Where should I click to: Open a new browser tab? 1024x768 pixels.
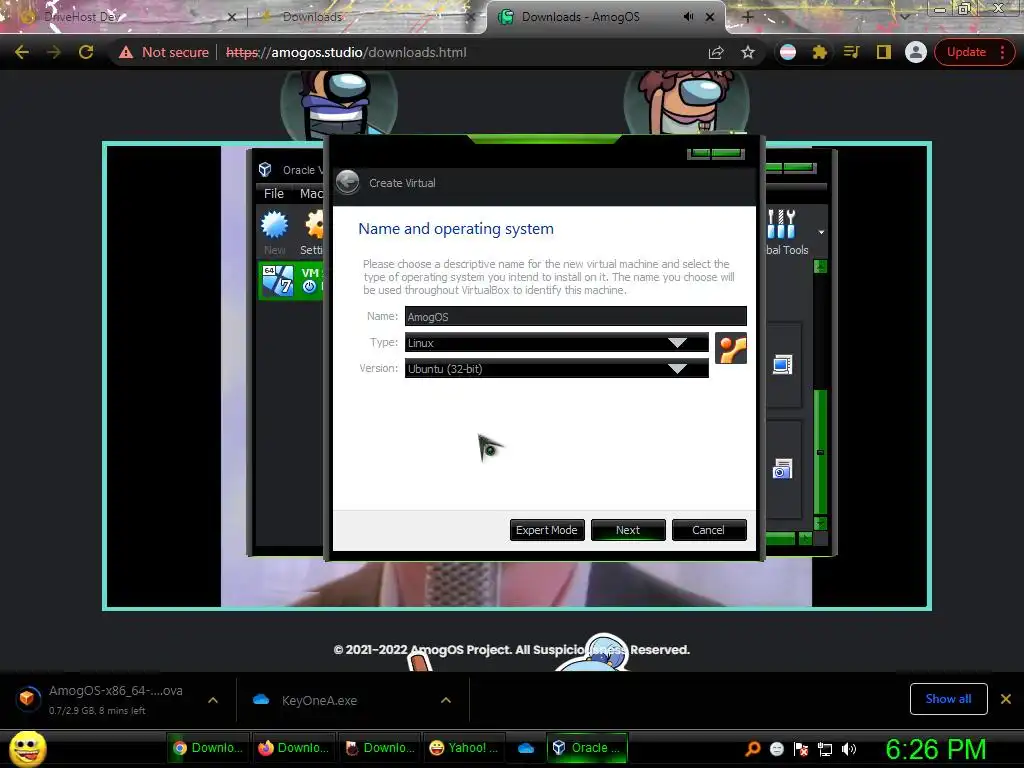748,17
